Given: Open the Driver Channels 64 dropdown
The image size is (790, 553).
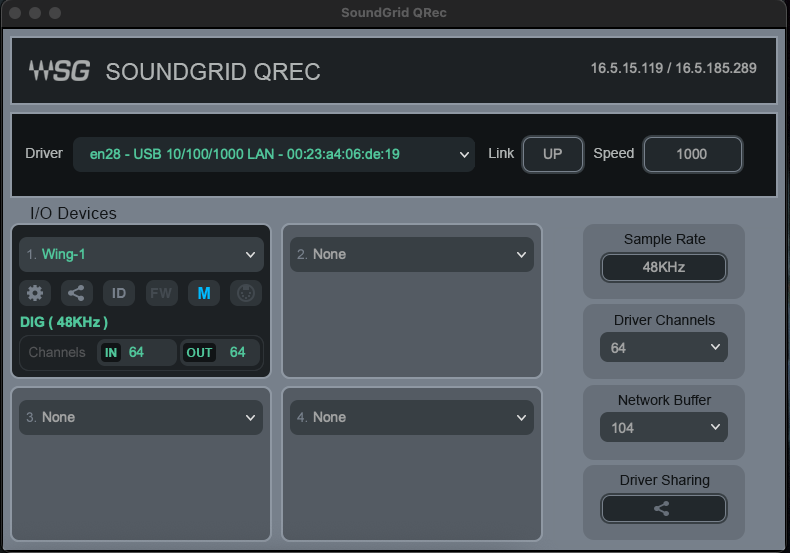Looking at the screenshot, I should tap(664, 347).
